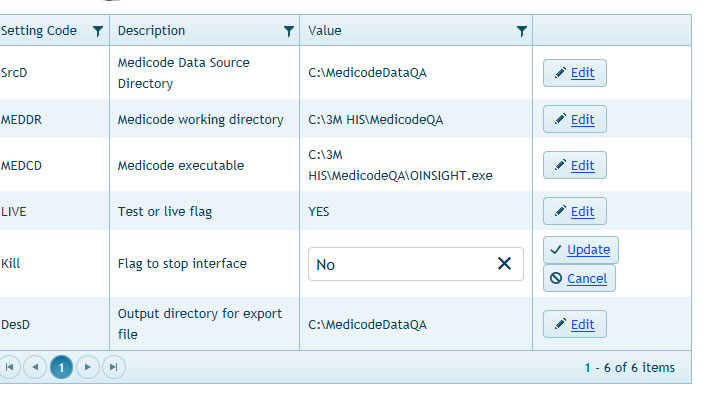Go to the first page
The image size is (712, 398).
click(10, 367)
